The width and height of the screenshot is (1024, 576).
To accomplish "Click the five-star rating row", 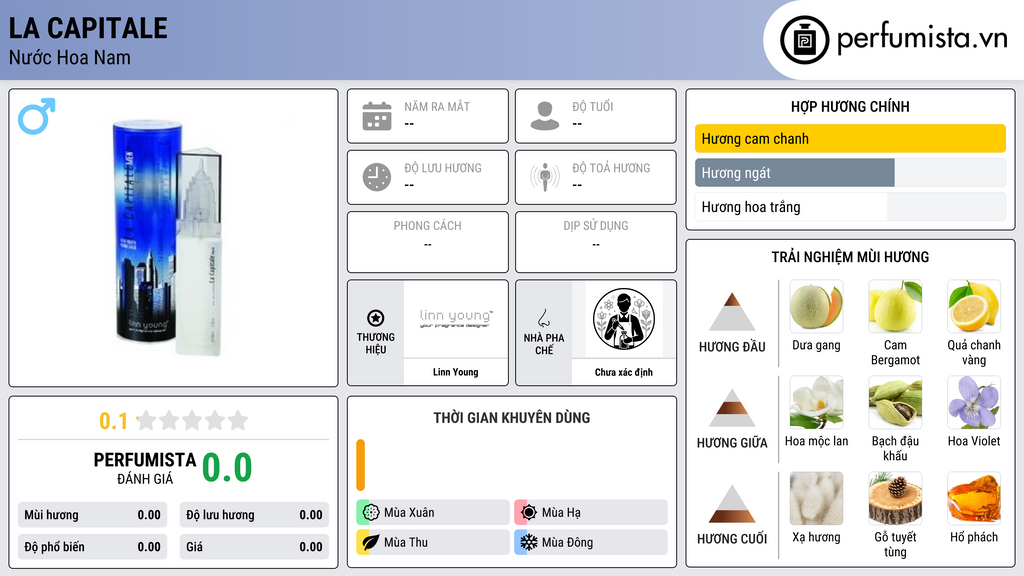I will (192, 420).
